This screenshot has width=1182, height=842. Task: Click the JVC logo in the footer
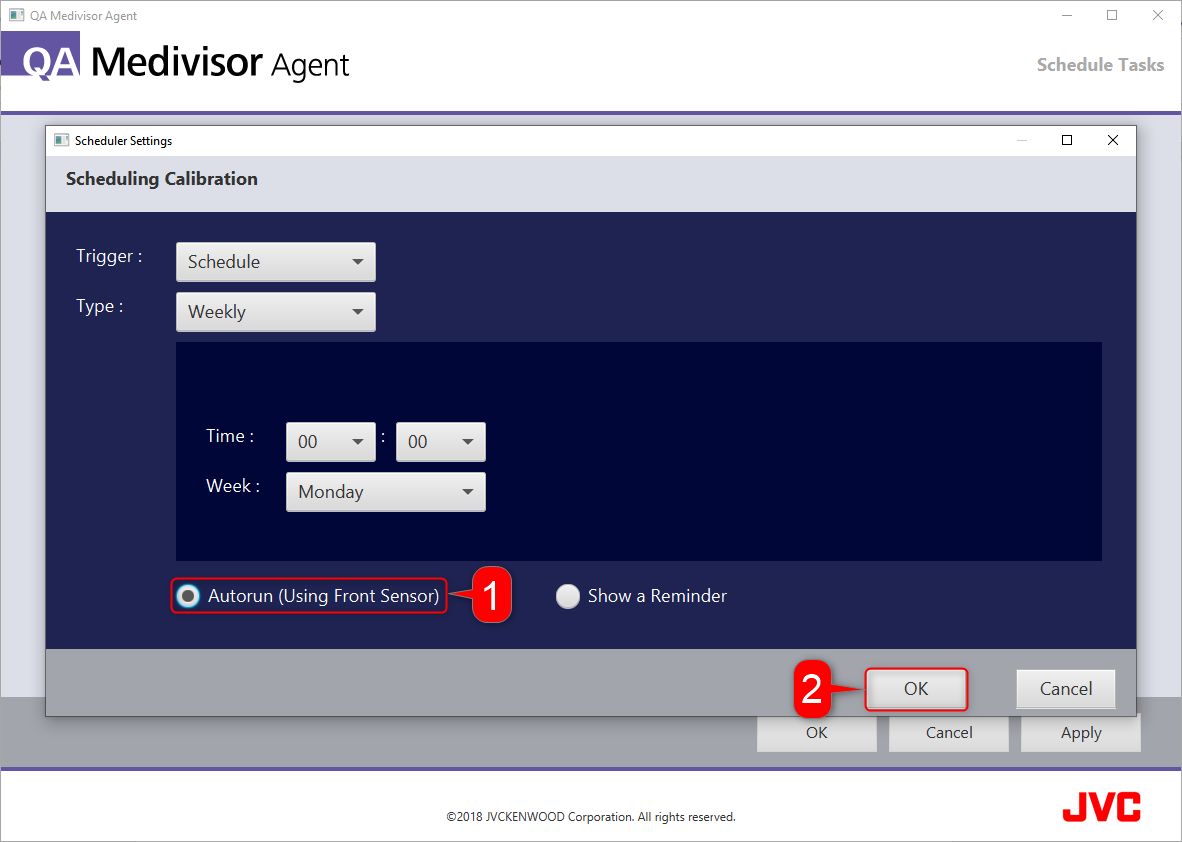(x=1101, y=807)
